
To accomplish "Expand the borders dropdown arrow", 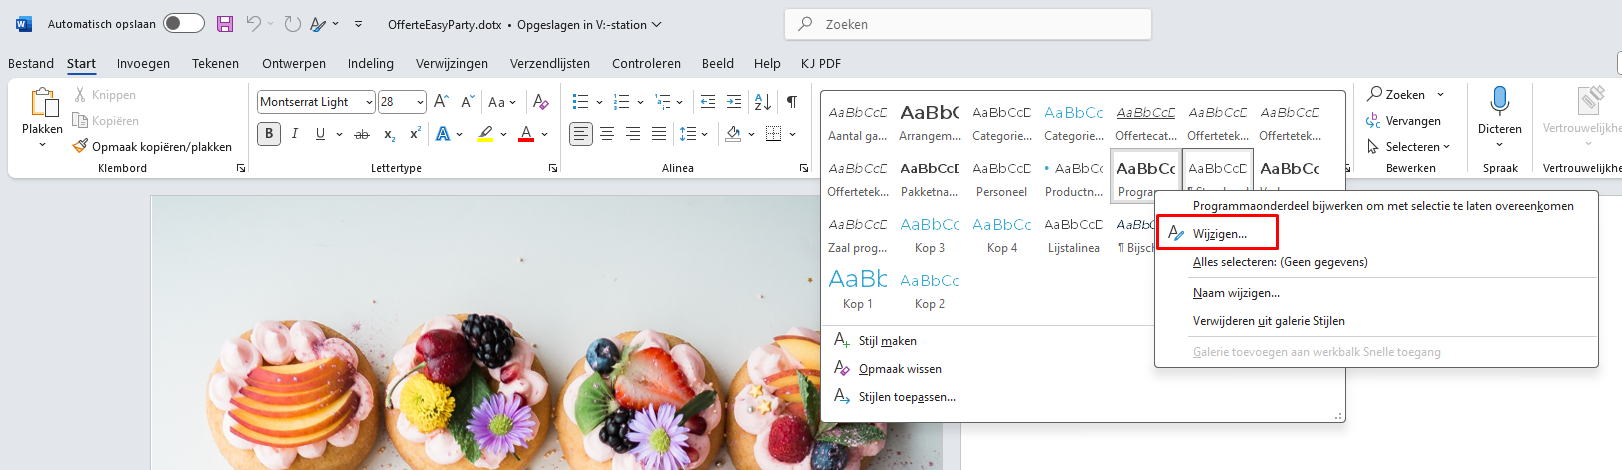I will [793, 134].
